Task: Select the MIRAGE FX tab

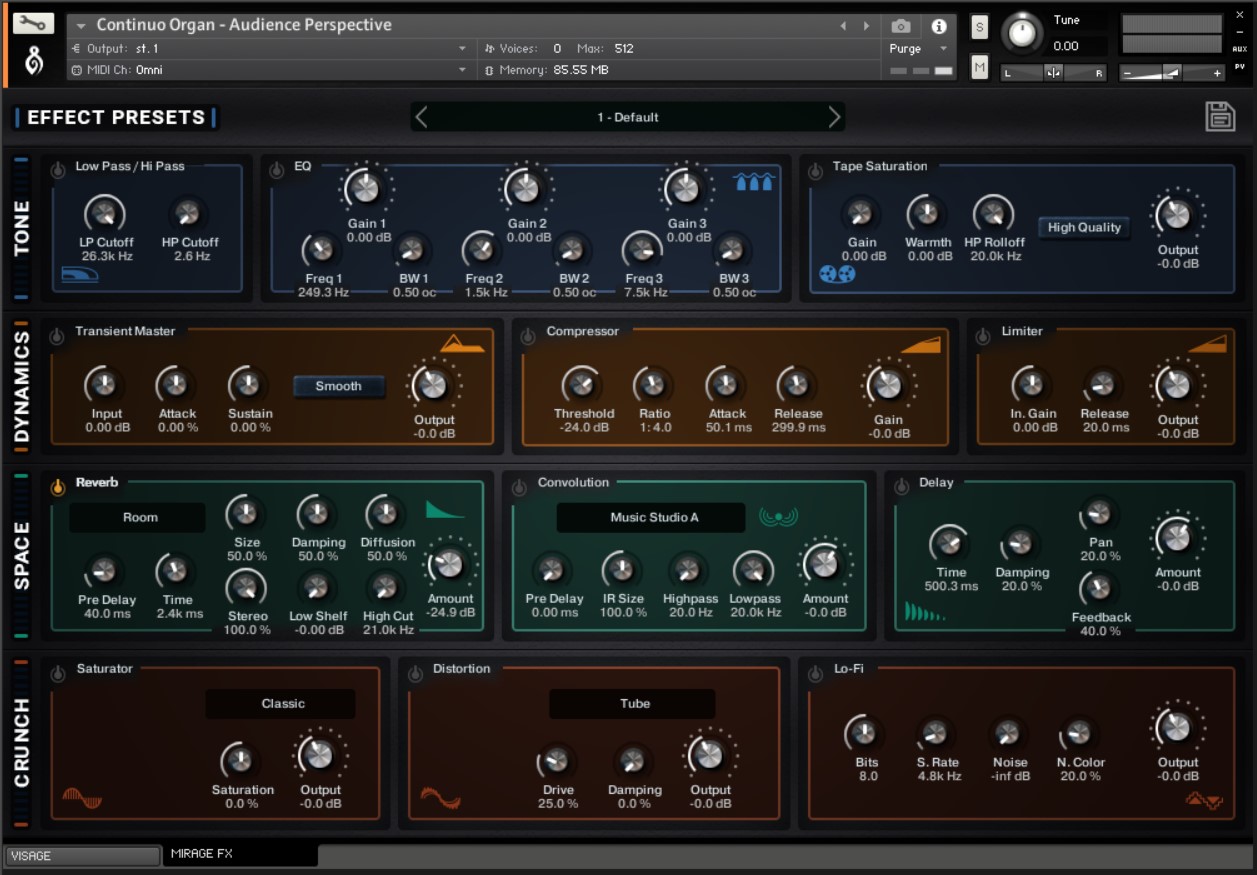Action: (x=240, y=854)
